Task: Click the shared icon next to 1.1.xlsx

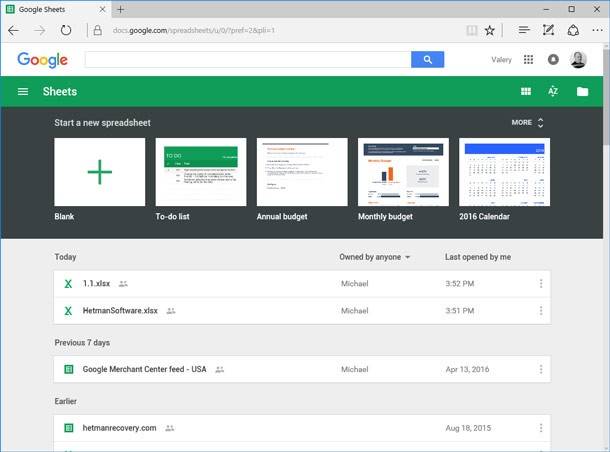Action: [x=123, y=284]
